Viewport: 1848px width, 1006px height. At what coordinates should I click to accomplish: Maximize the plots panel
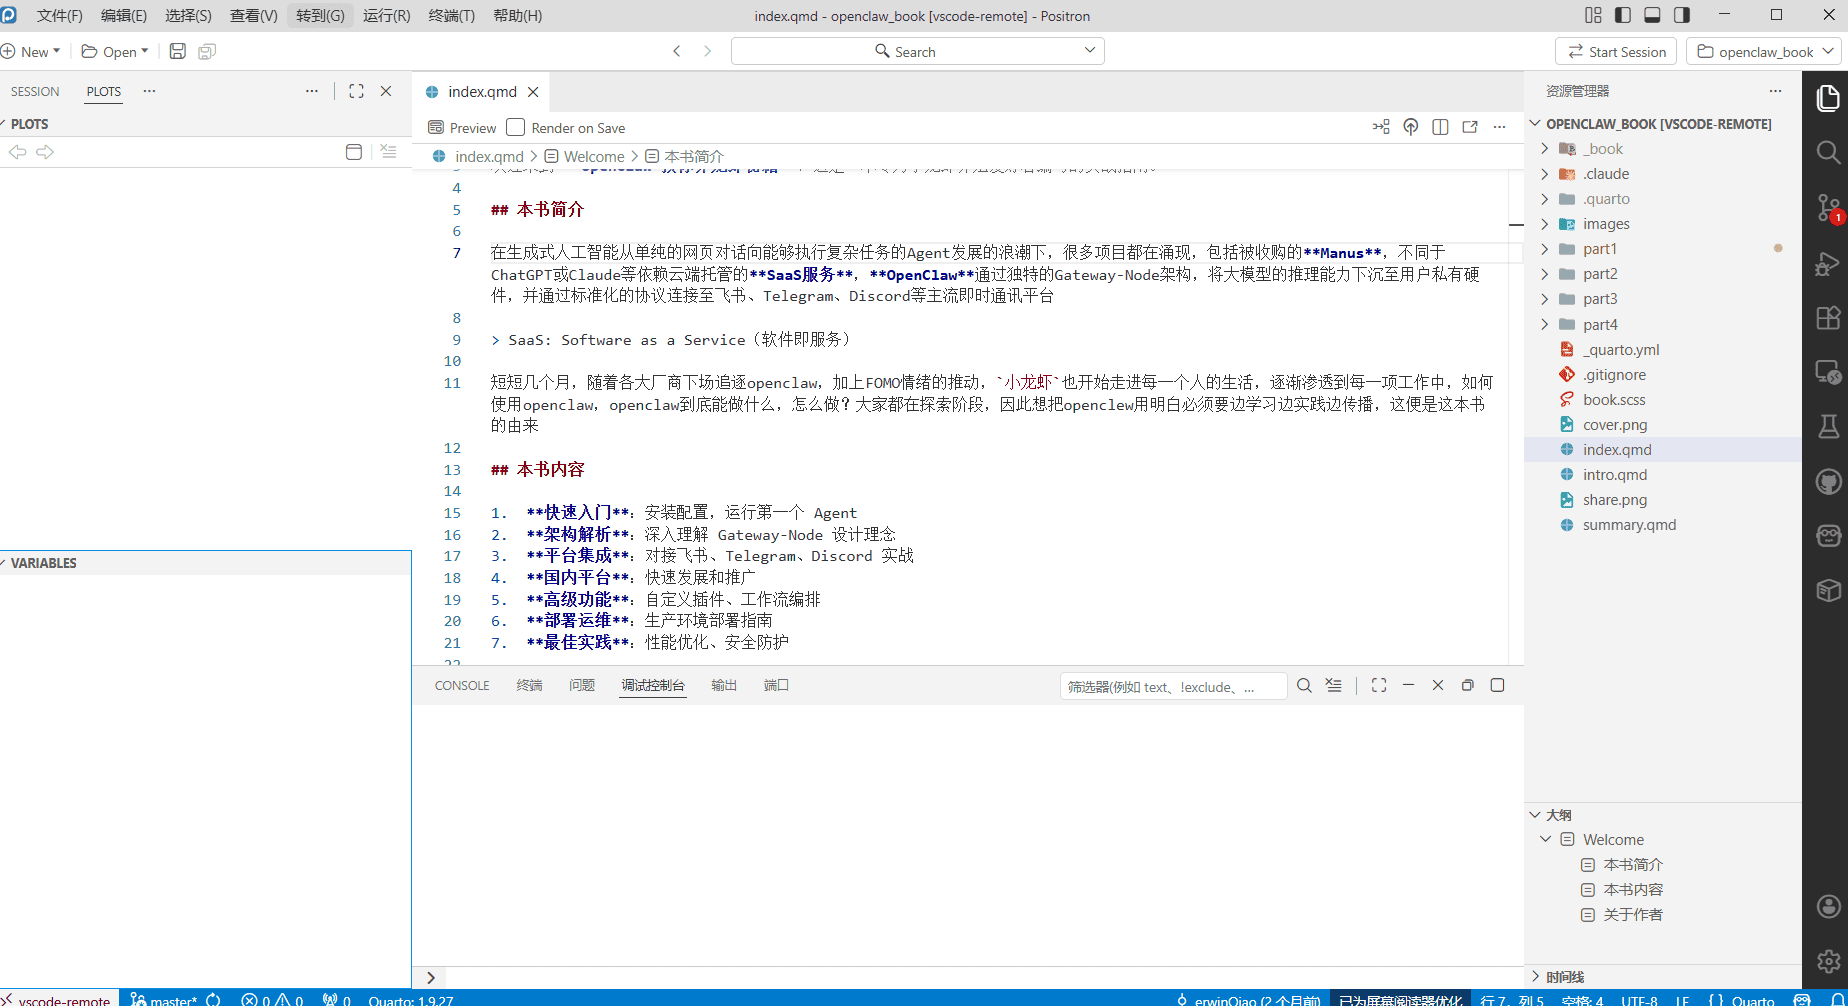pyautogui.click(x=356, y=91)
